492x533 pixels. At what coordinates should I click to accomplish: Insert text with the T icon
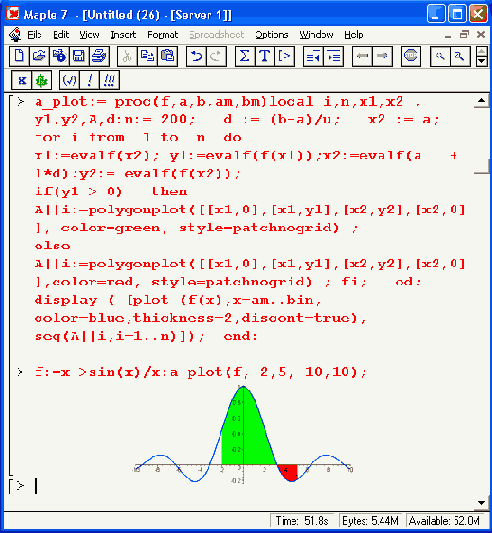[x=265, y=56]
